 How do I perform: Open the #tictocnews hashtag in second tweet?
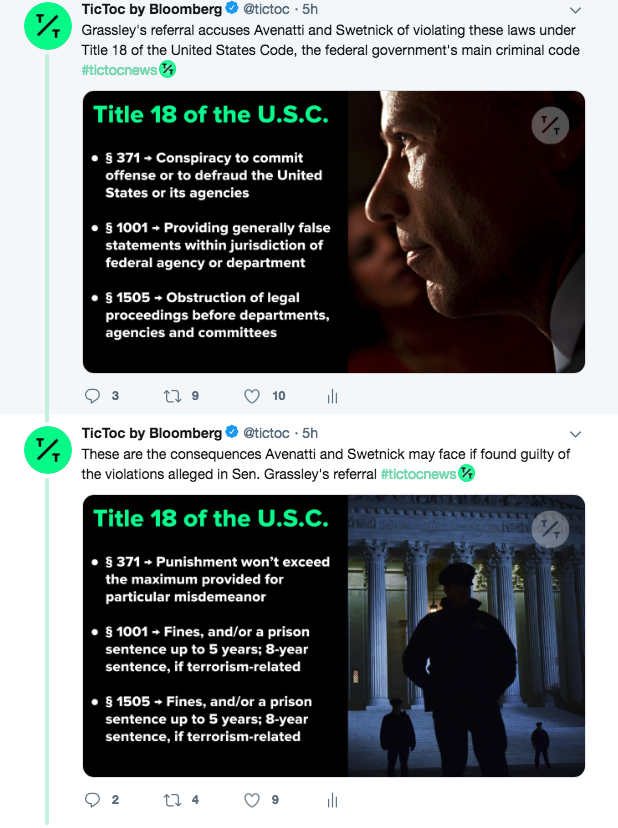click(x=418, y=473)
